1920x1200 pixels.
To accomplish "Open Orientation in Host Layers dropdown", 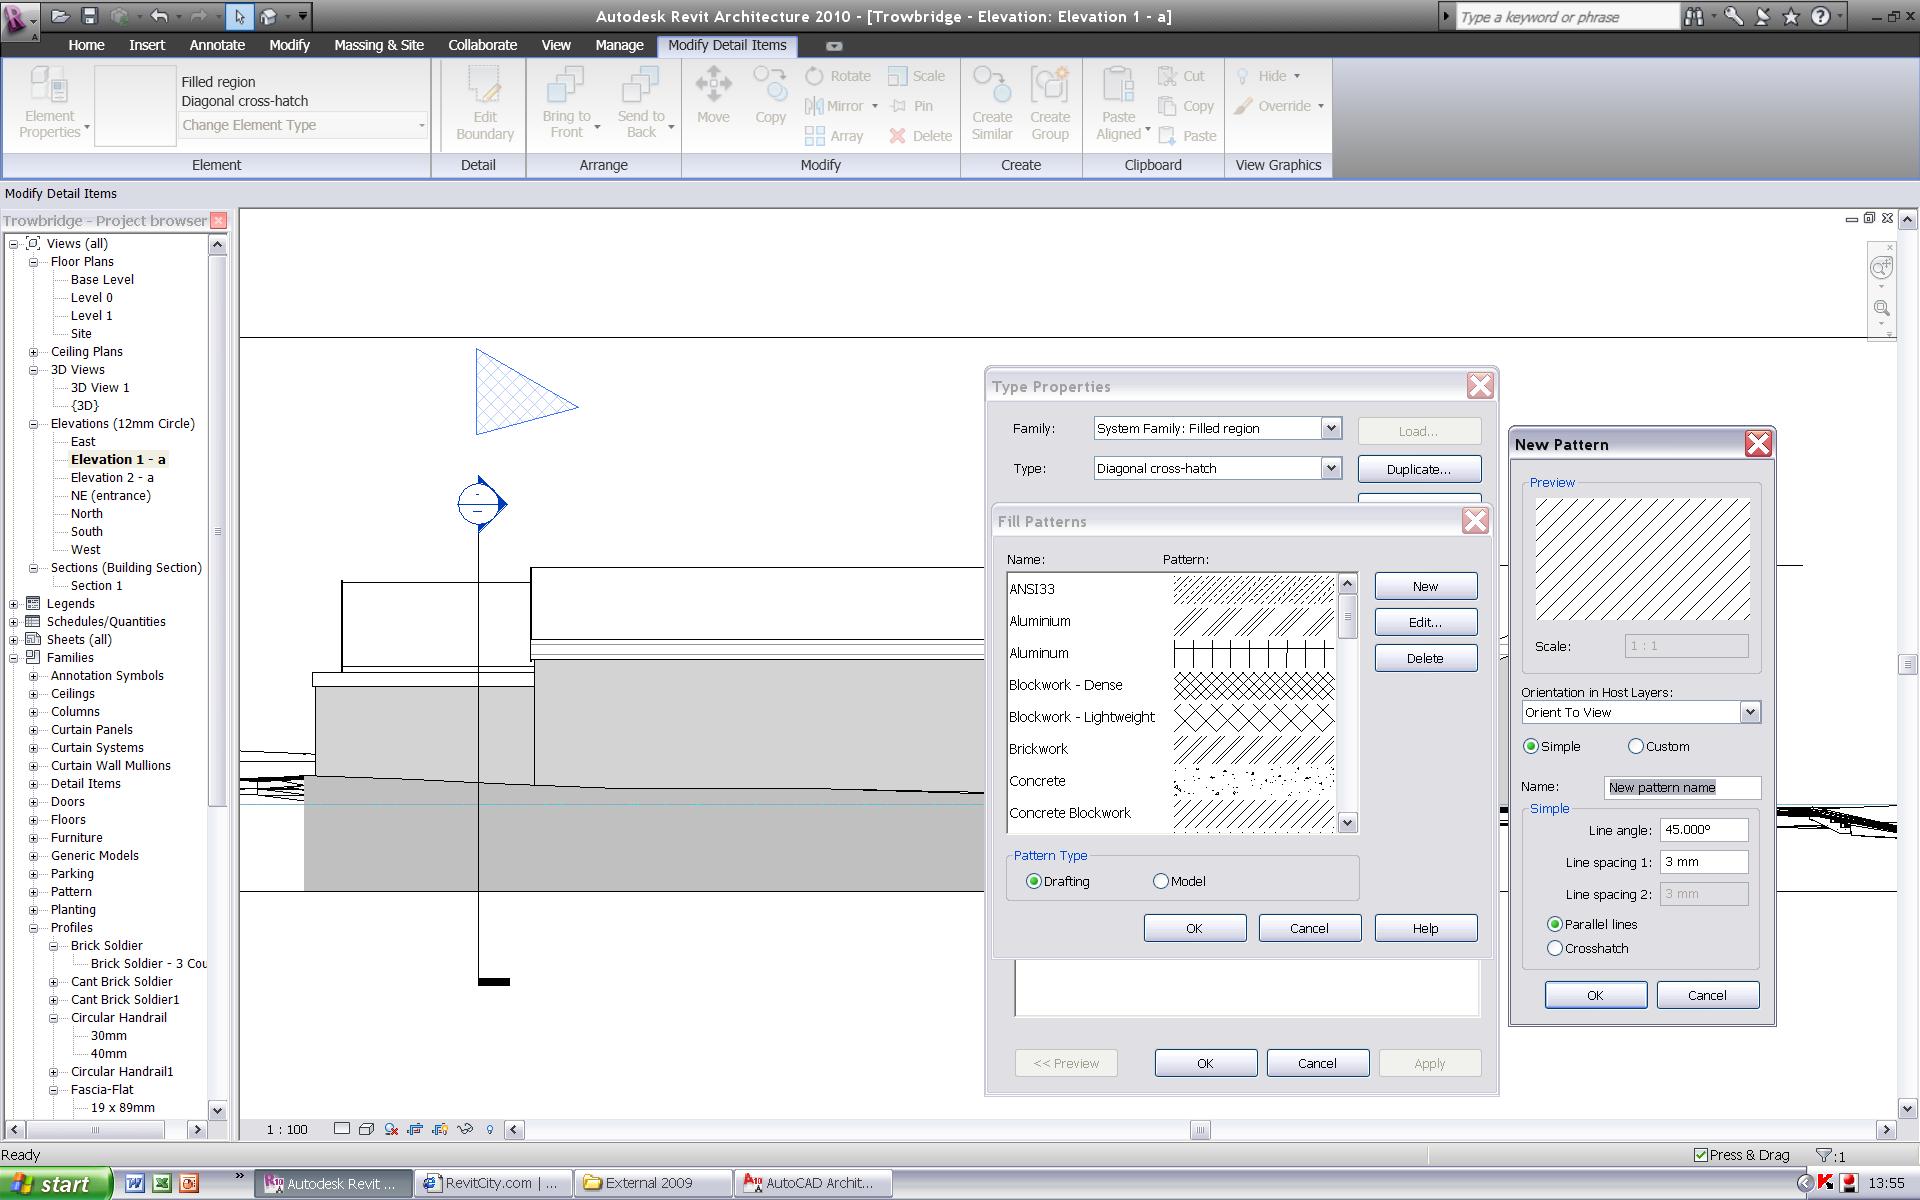I will pos(1749,712).
